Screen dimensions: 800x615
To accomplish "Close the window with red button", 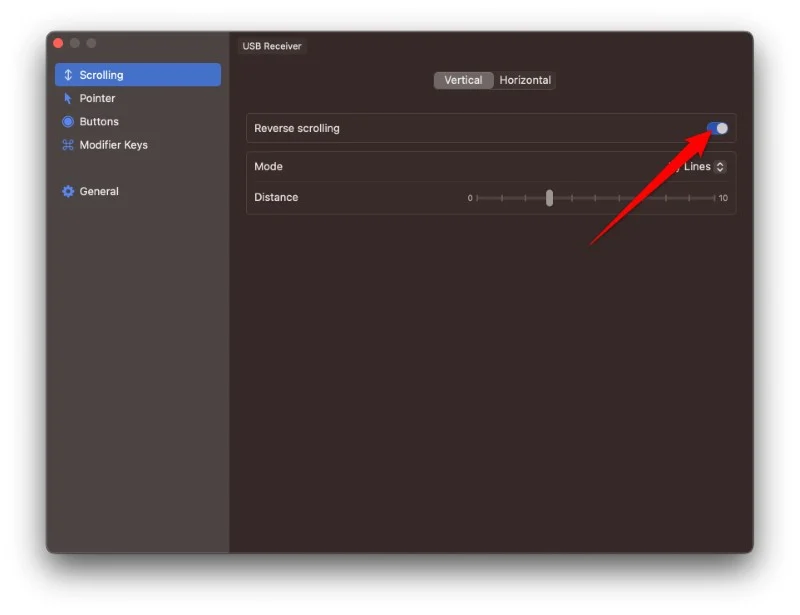I will coord(58,43).
